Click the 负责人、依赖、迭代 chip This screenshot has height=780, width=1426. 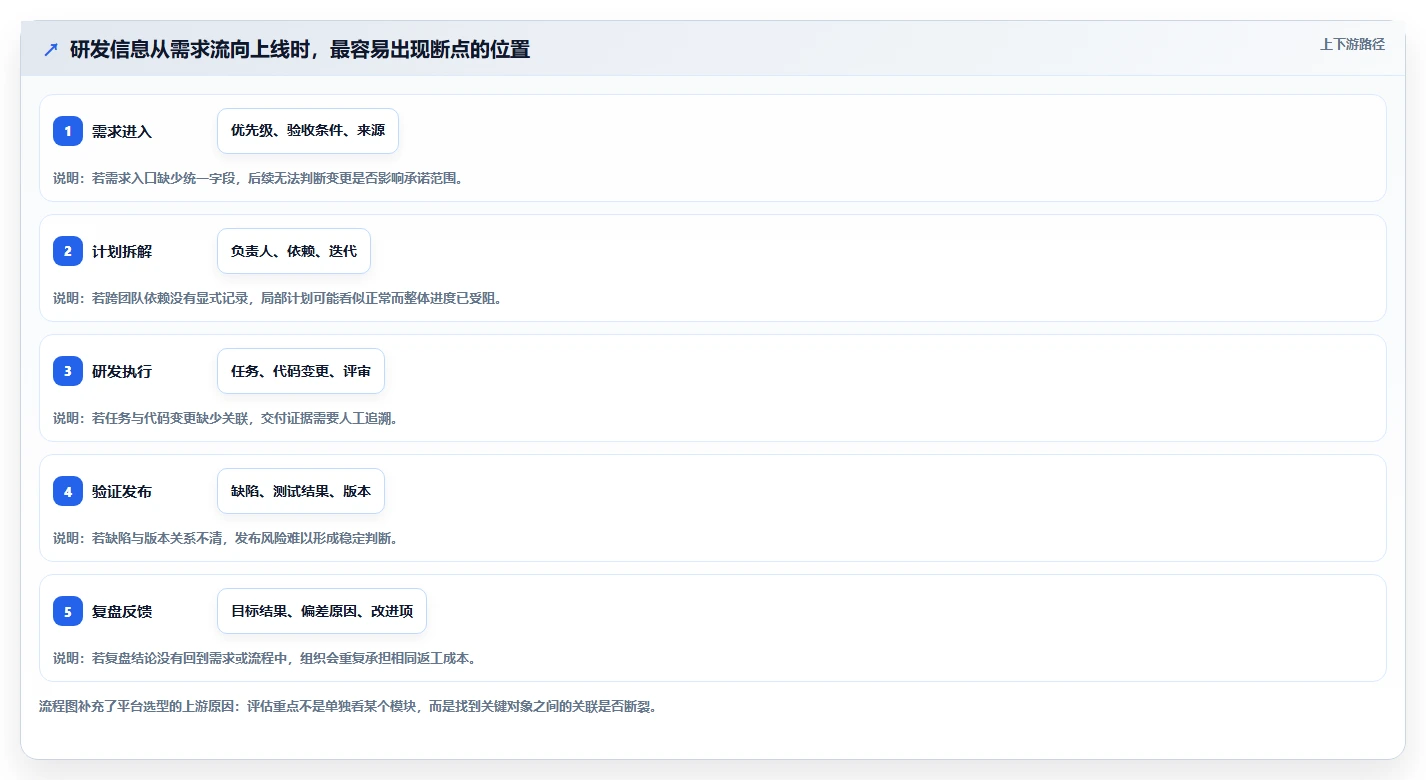(294, 251)
